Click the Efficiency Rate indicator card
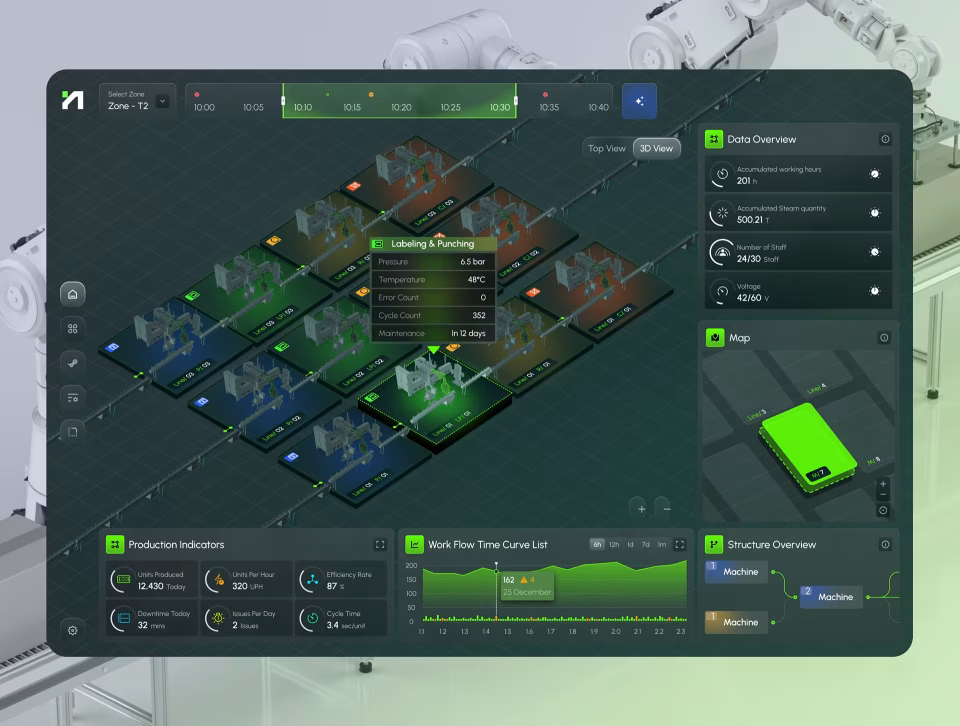This screenshot has height=726, width=960. coord(341,580)
